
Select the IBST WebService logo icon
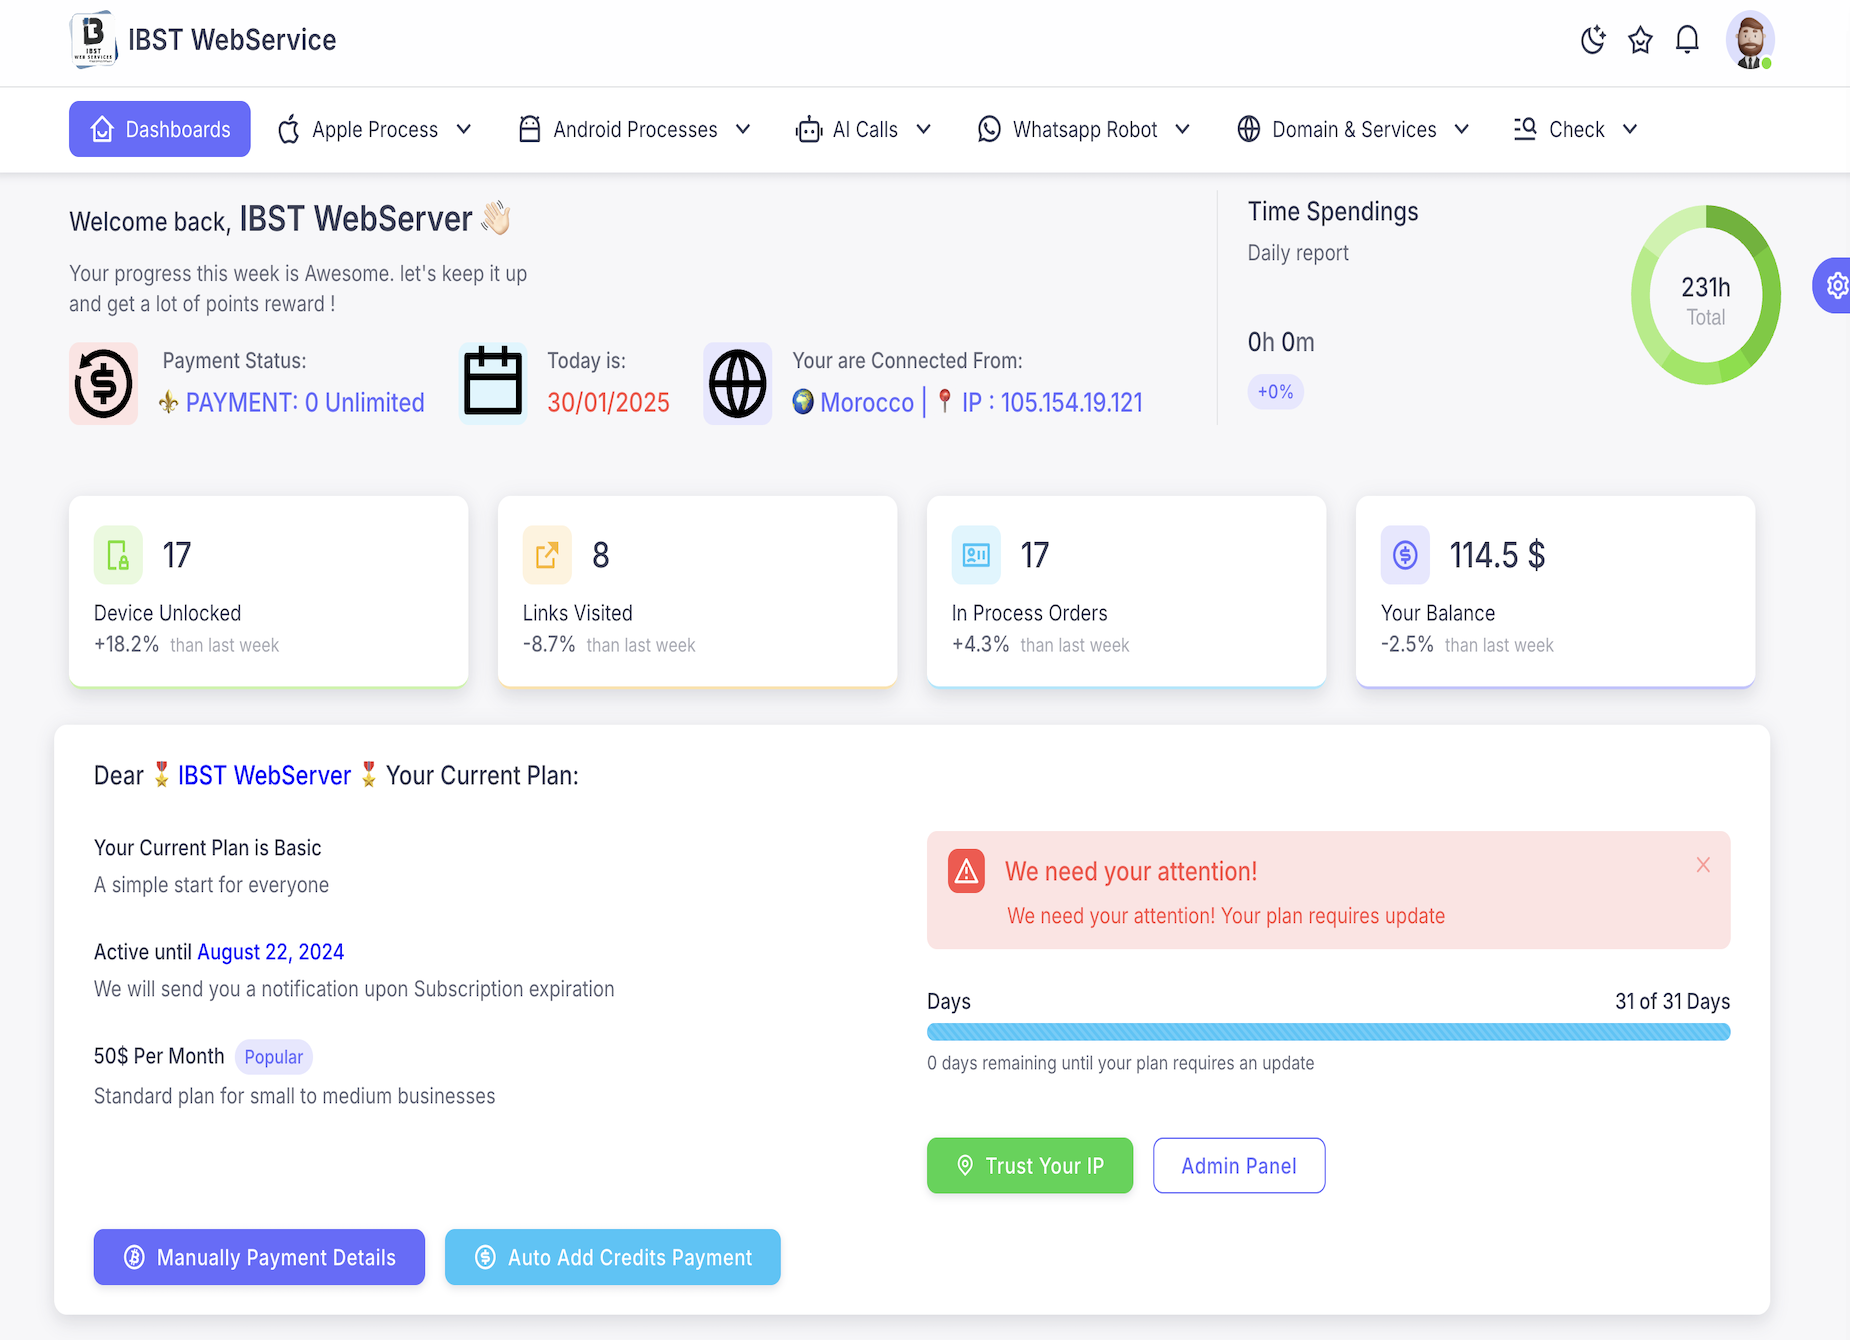(94, 39)
